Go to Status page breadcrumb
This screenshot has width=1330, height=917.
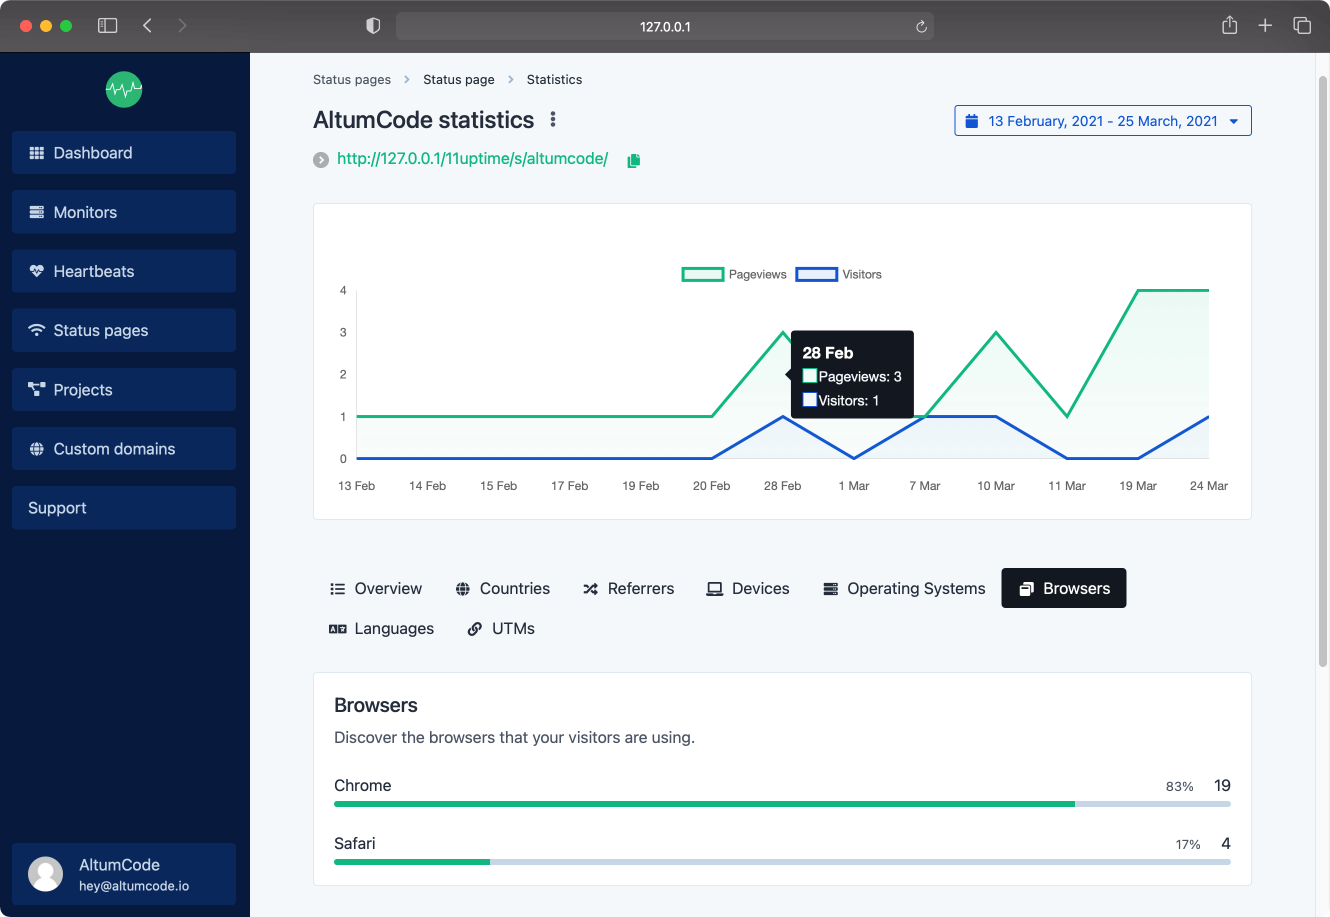point(458,80)
